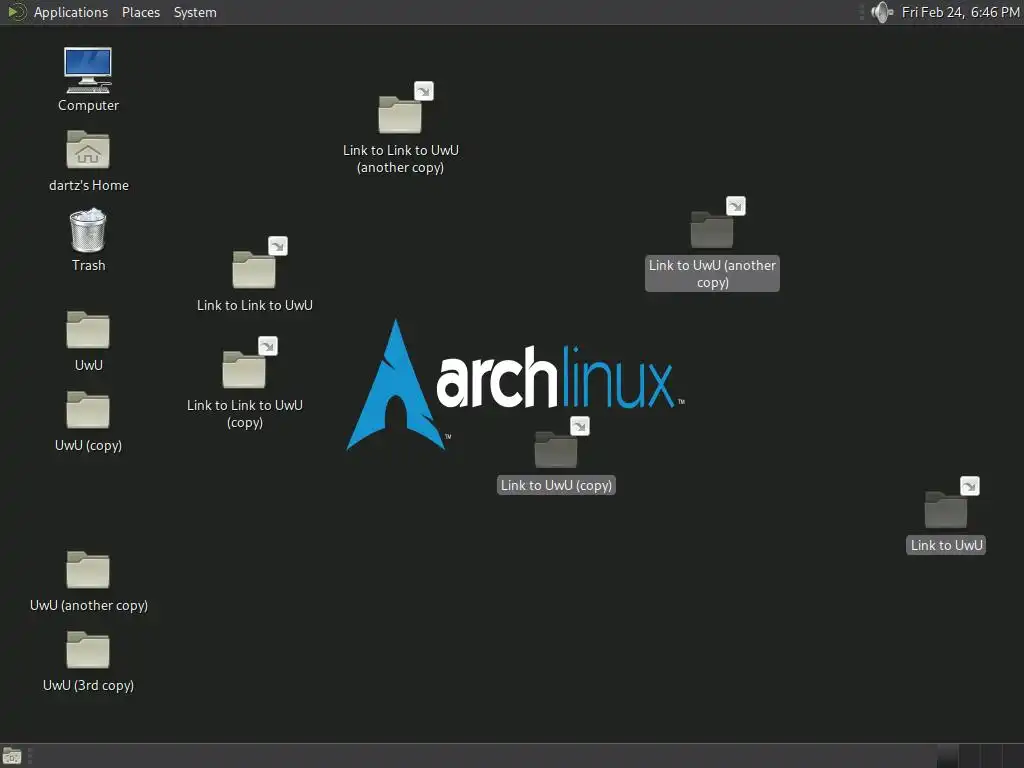The height and width of the screenshot is (768, 1024).
Task: Open the Places menu
Action: coord(141,12)
